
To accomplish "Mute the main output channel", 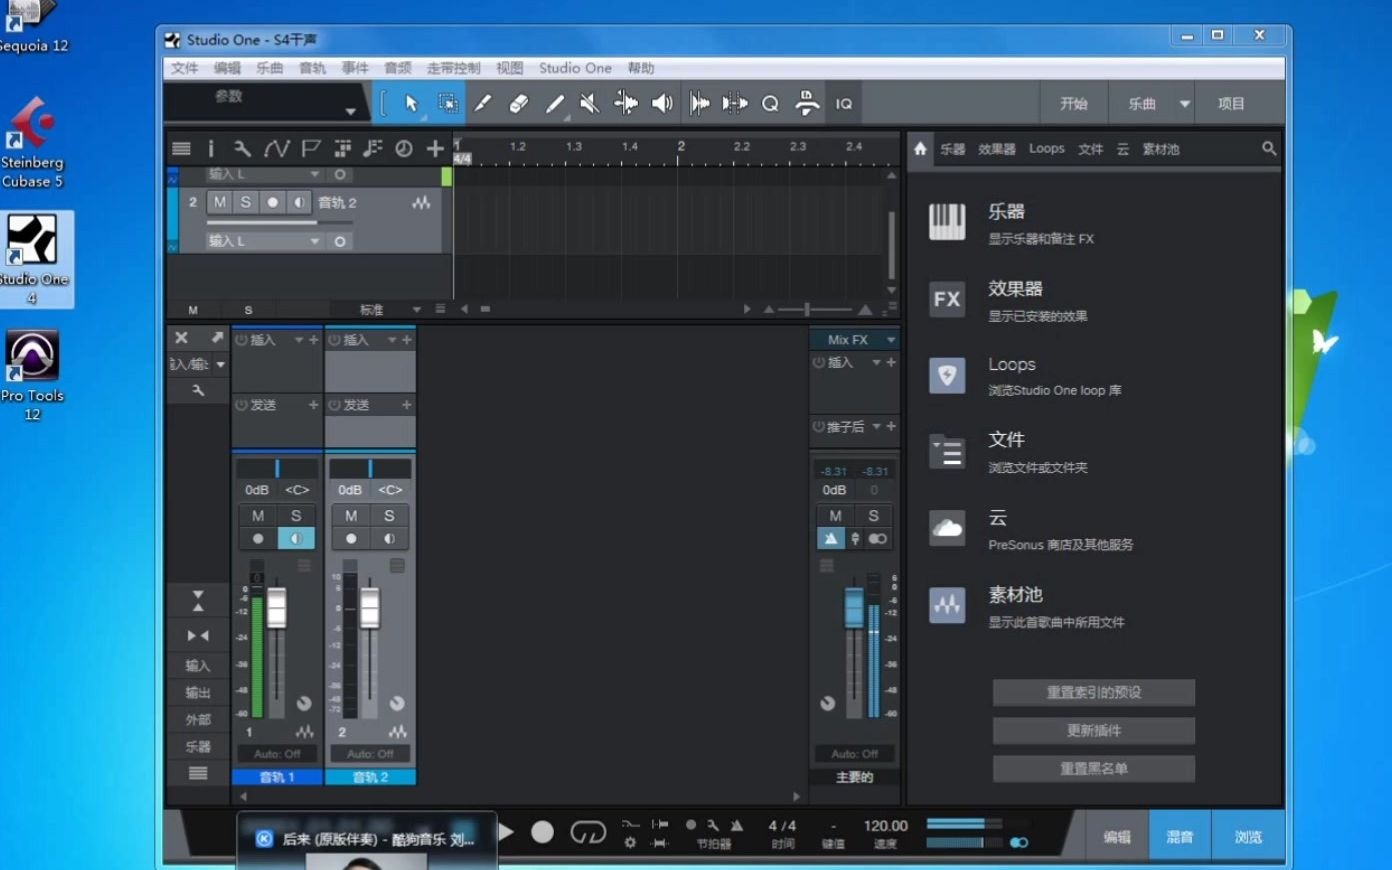I will [x=835, y=516].
